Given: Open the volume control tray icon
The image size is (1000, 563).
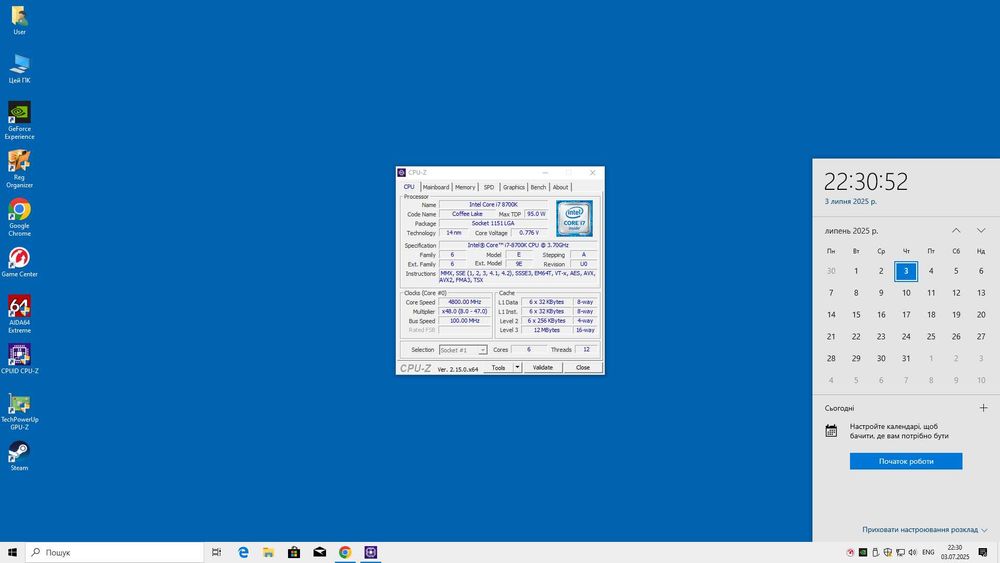Looking at the screenshot, I should (x=913, y=552).
